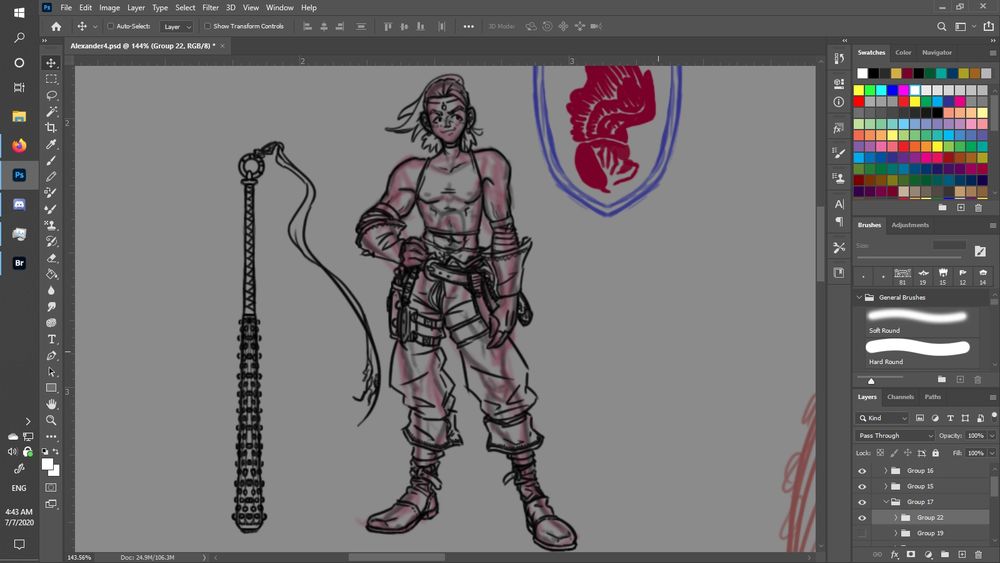Select the Hard Round brush preset
Screen dimensions: 1000x563
coord(918,348)
